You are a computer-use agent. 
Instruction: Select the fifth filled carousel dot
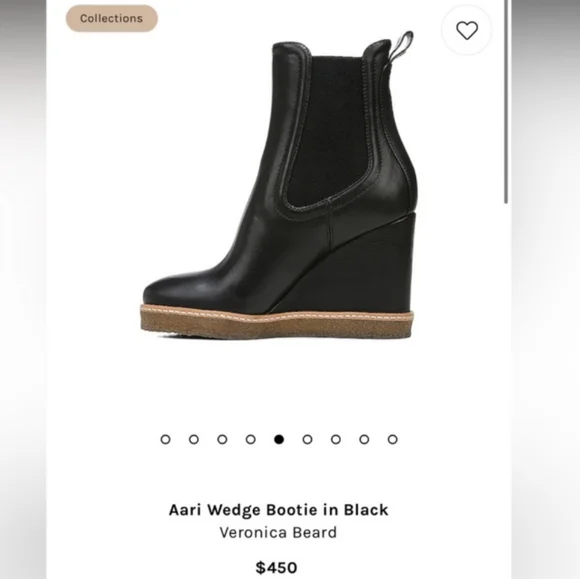click(279, 439)
